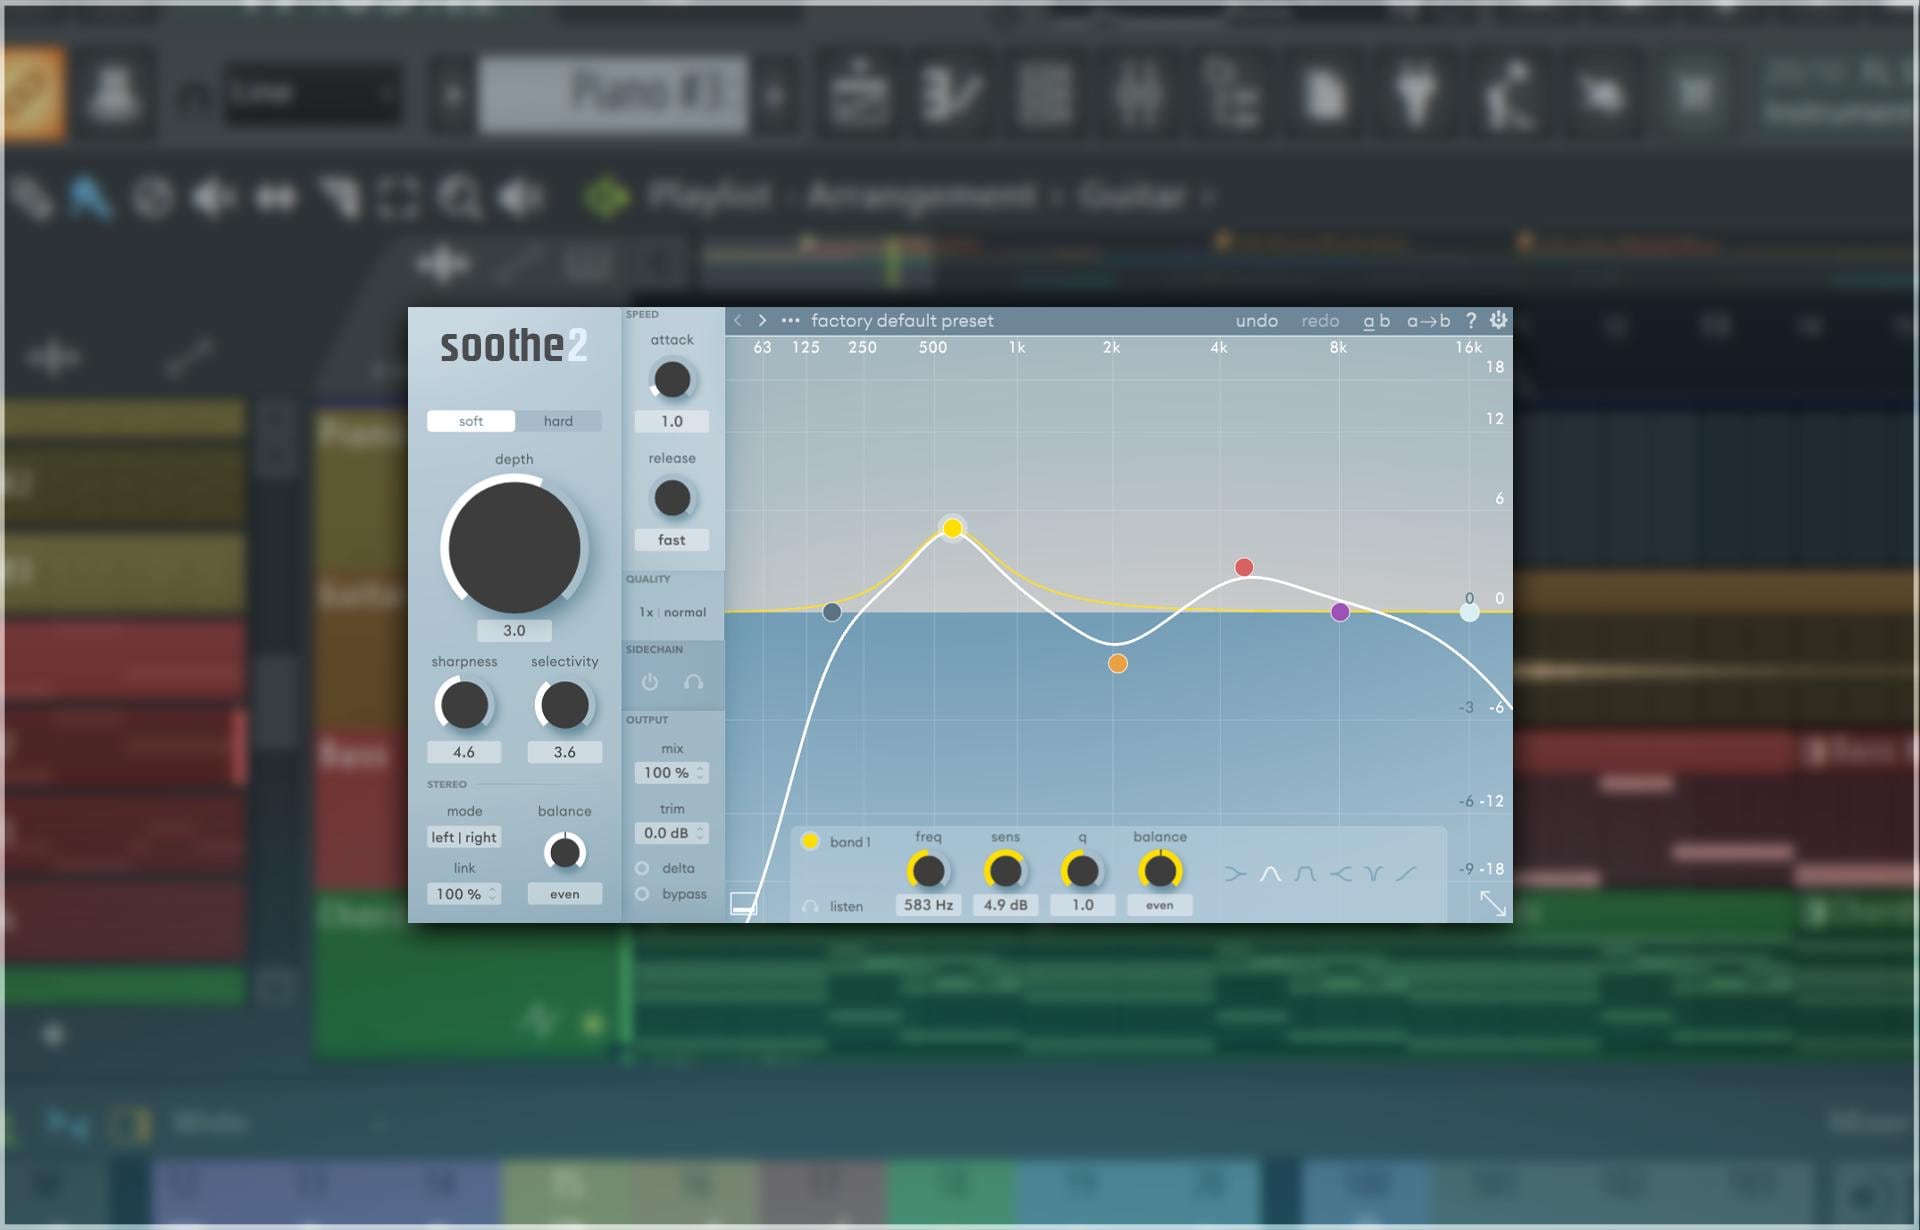Click the band listen headphones icon
Screen dimensions: 1920x1230
click(810, 907)
